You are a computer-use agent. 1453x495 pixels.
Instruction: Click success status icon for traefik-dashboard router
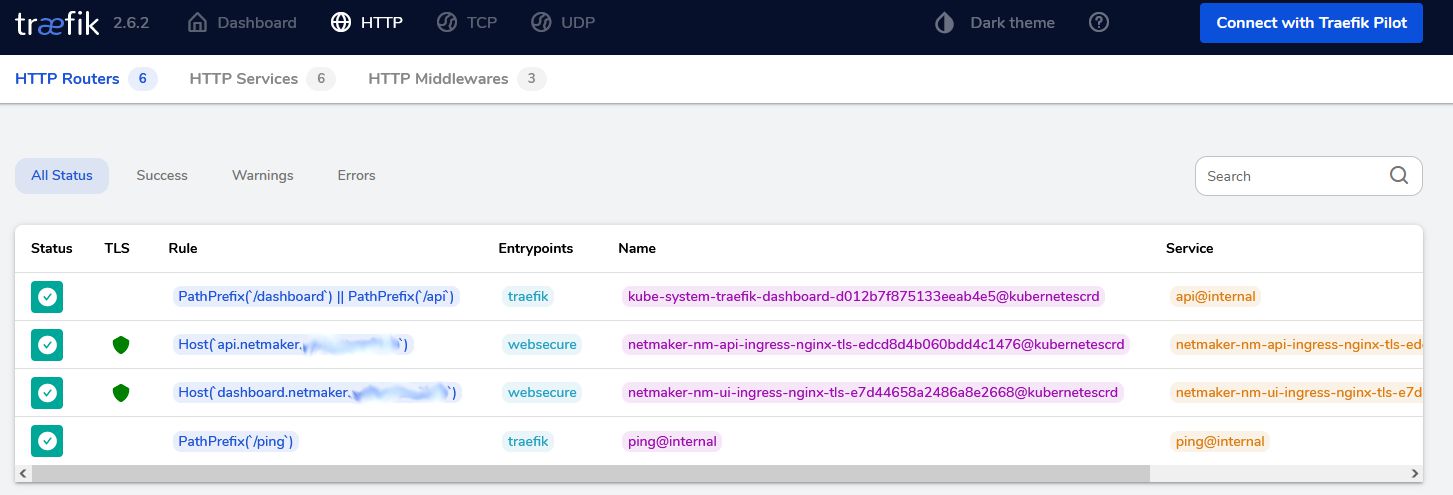click(x=47, y=296)
